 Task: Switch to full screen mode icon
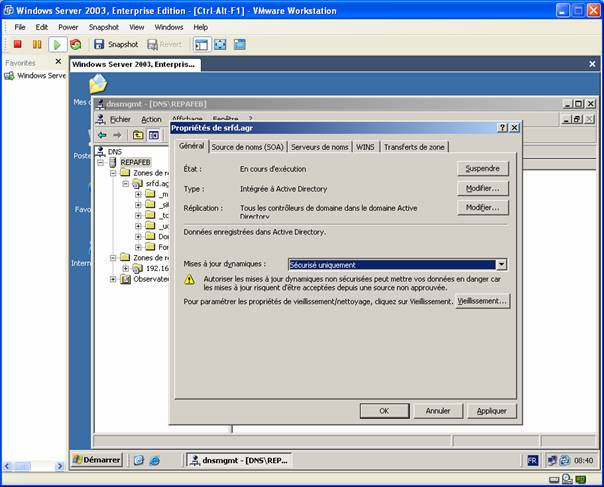[x=220, y=45]
